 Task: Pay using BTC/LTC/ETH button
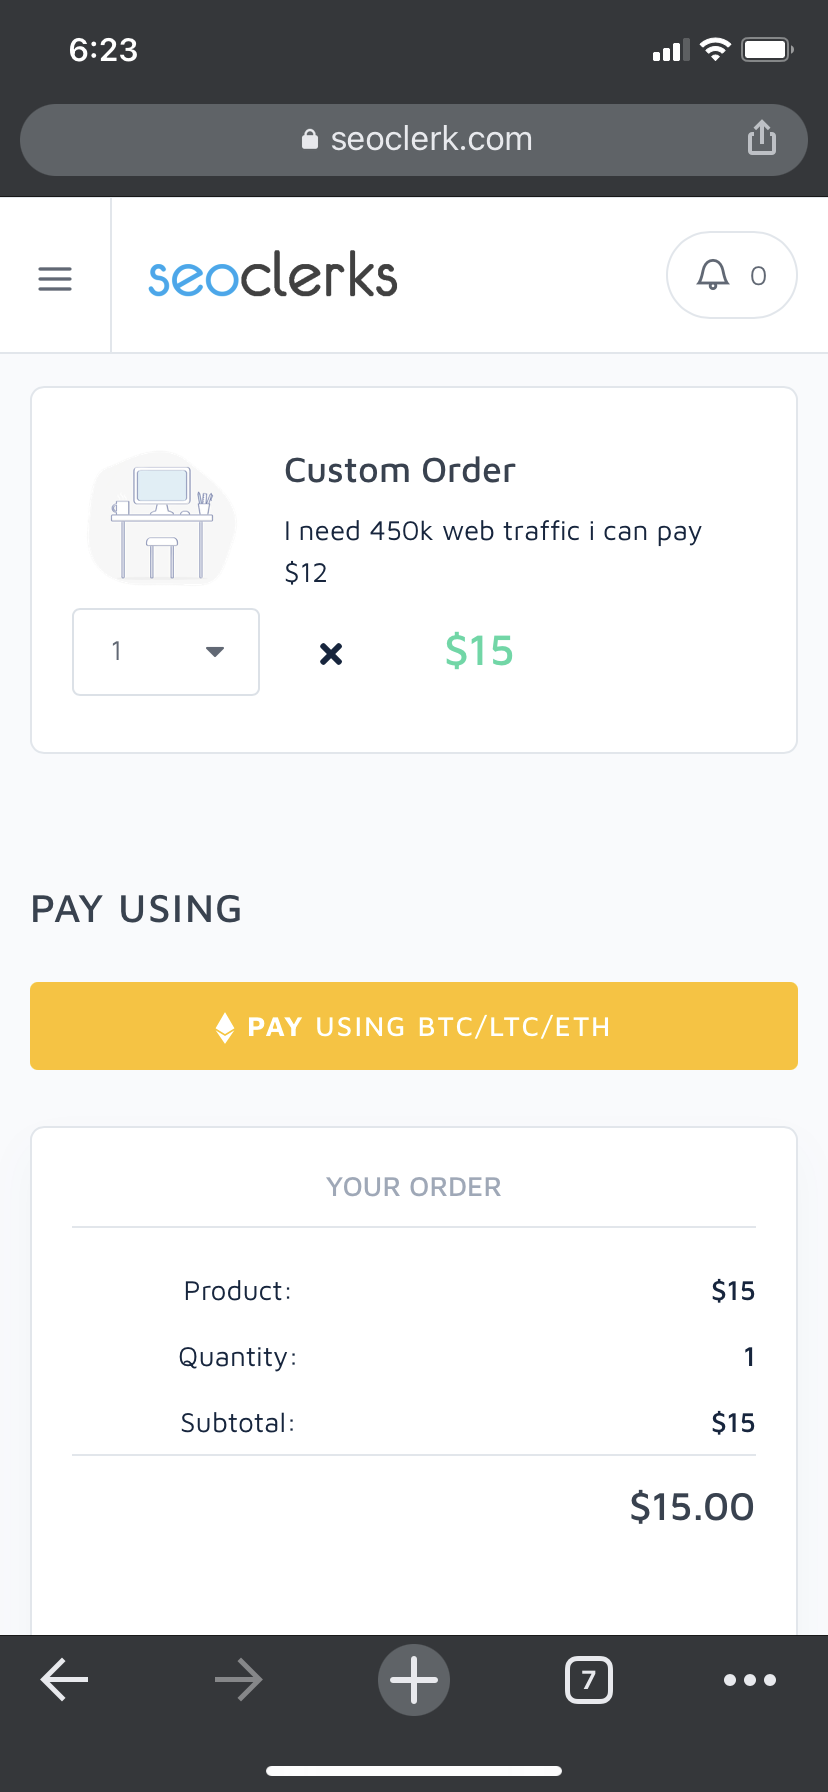point(414,1026)
